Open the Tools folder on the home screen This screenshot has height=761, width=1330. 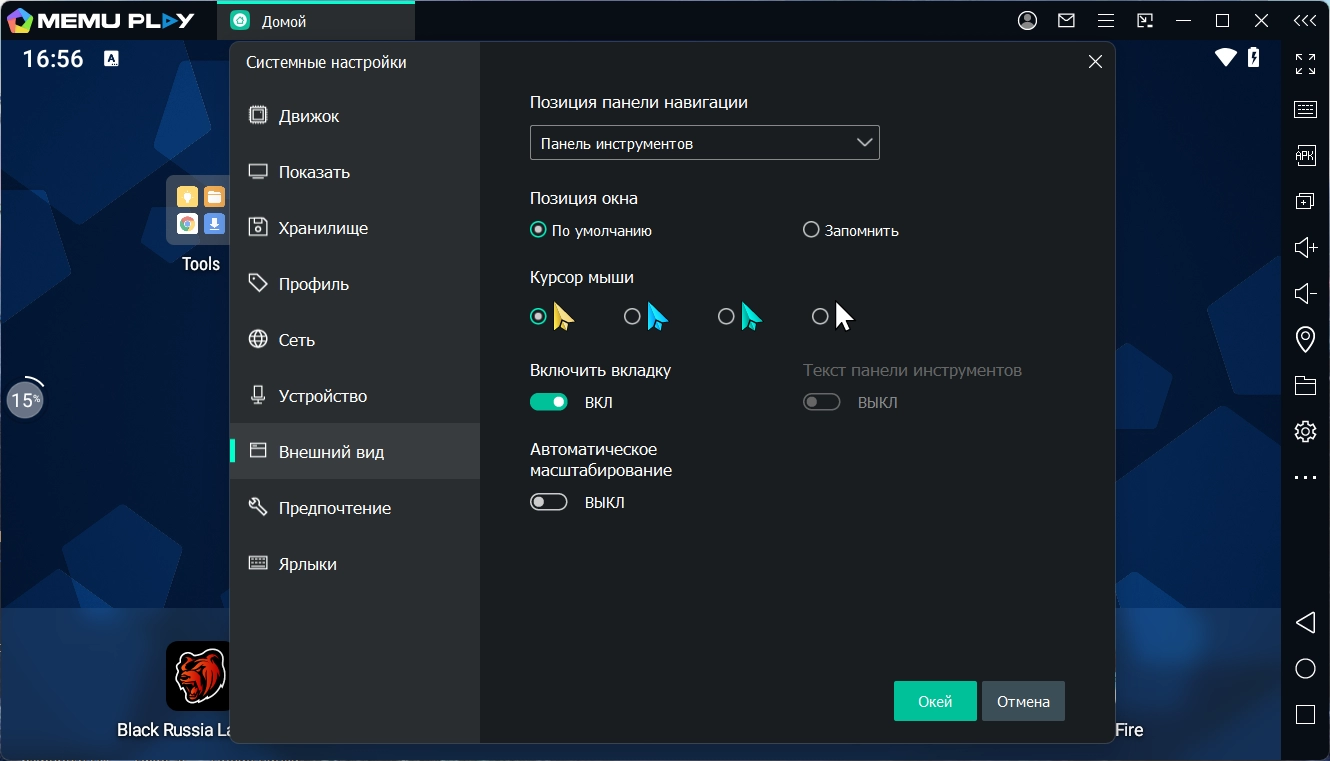click(x=198, y=224)
